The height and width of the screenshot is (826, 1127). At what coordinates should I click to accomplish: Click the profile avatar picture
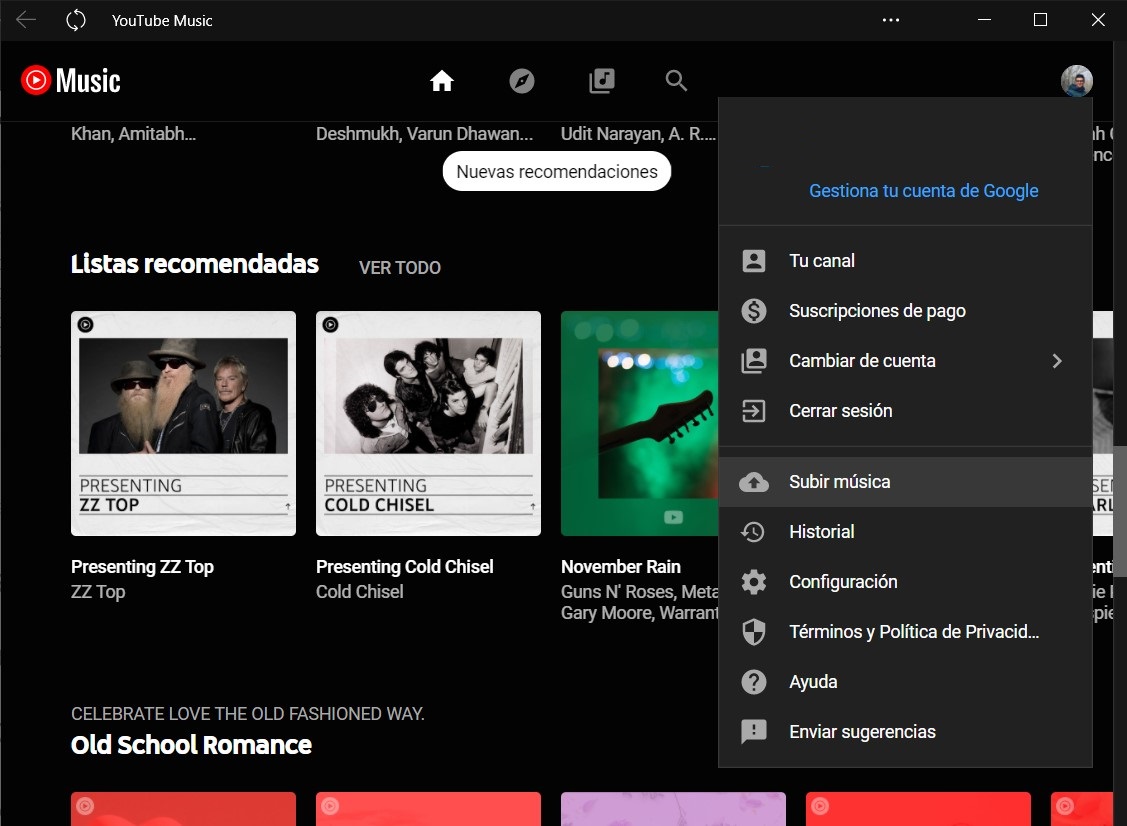1076,81
